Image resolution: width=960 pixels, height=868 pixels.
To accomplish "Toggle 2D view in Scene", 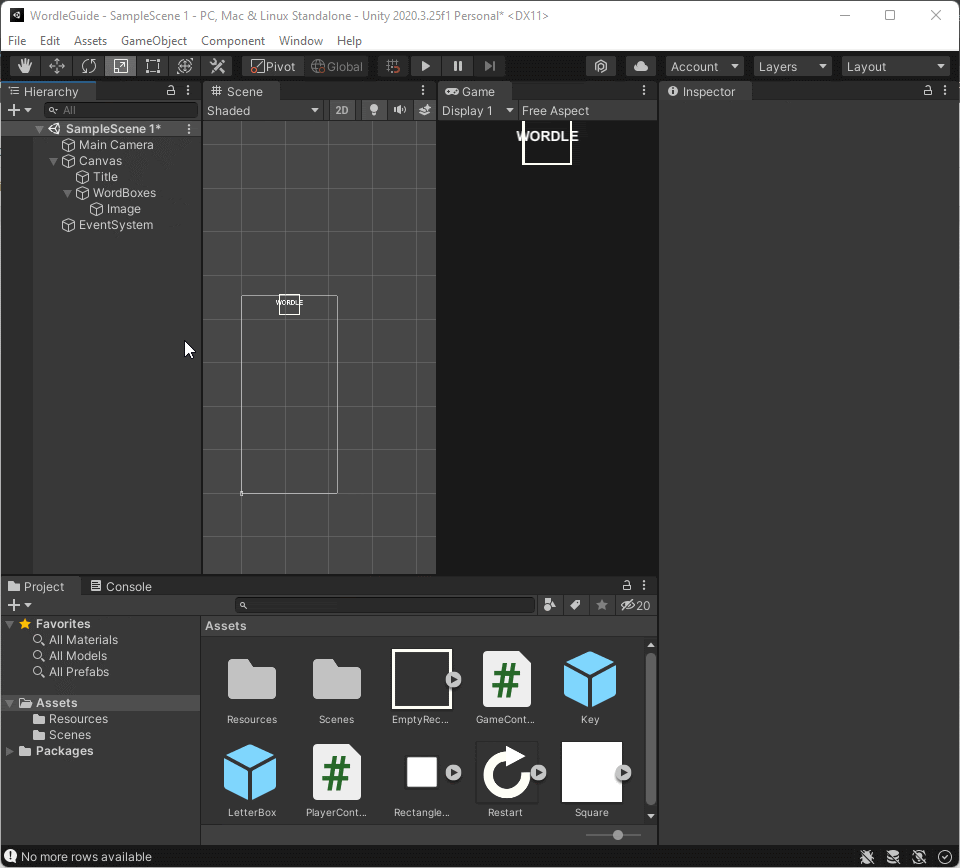I will [x=342, y=110].
